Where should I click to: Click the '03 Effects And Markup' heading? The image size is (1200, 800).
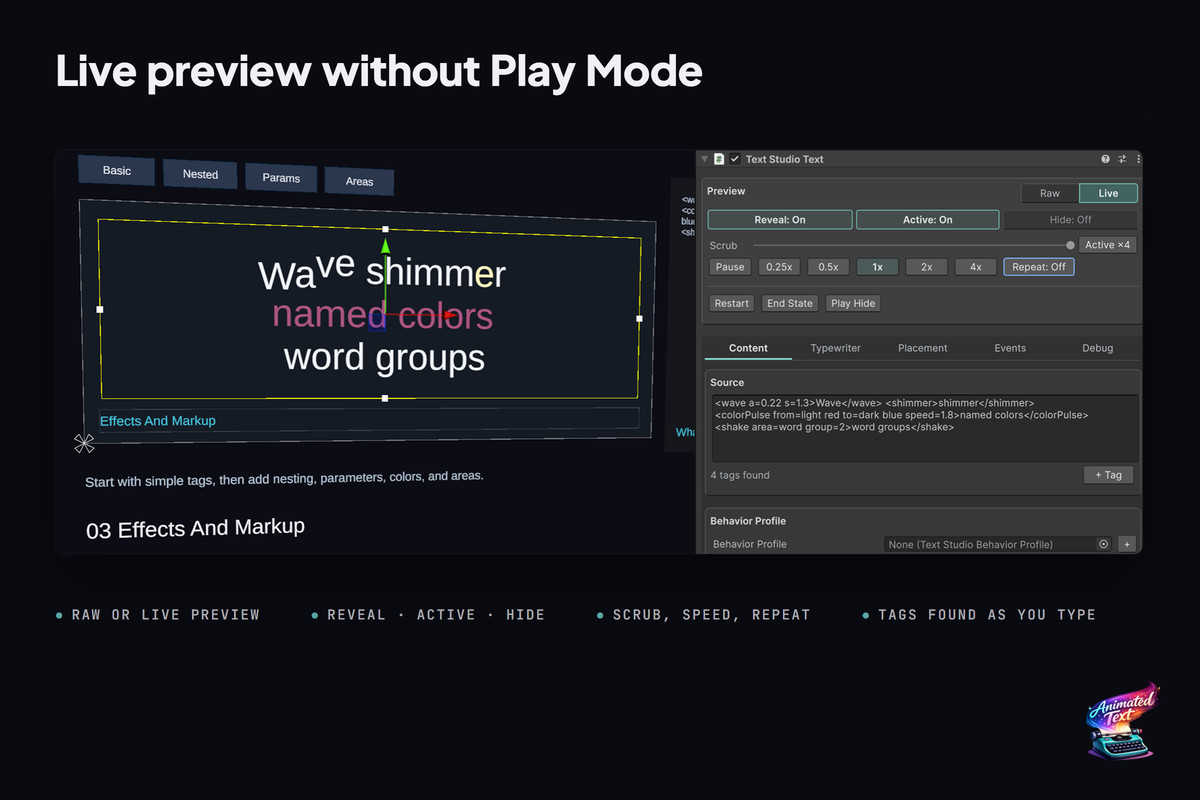(x=195, y=529)
